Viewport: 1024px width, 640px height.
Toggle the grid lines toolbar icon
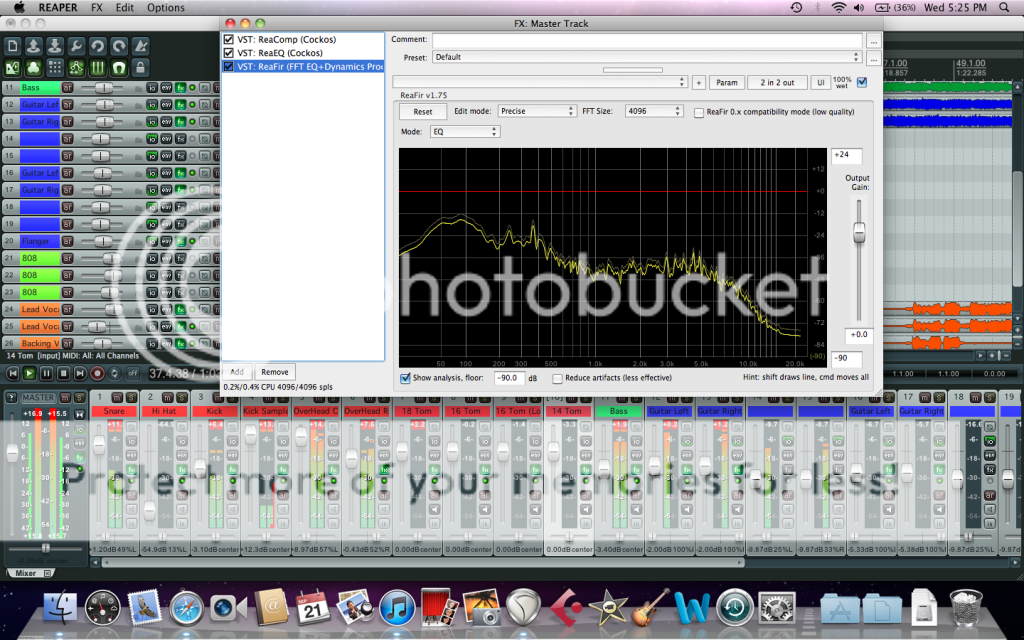pyautogui.click(x=97, y=67)
